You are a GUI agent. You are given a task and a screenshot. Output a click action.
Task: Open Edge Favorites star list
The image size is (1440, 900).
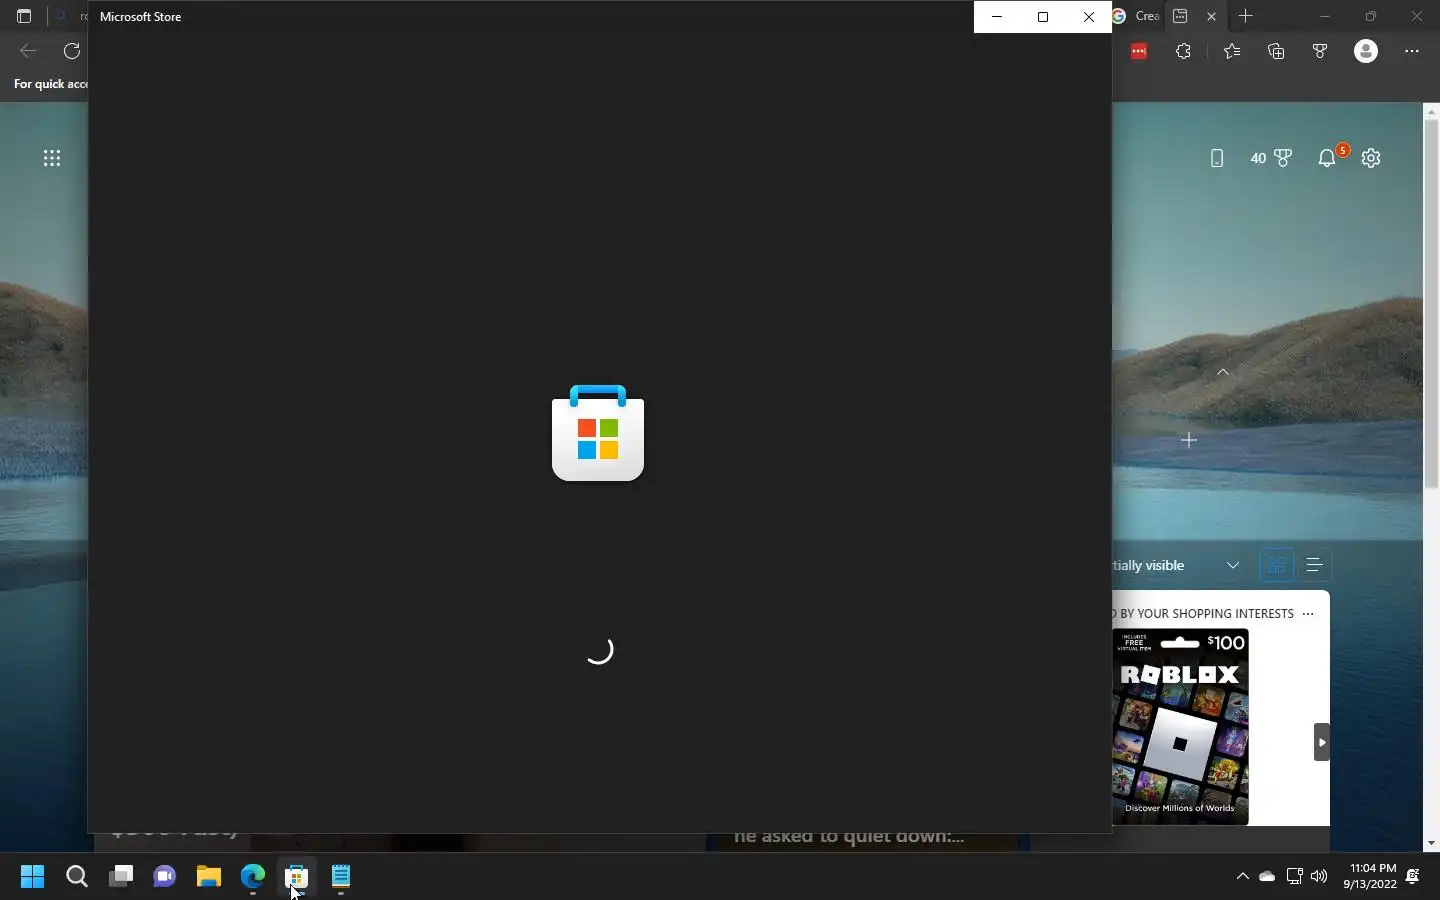(1232, 51)
